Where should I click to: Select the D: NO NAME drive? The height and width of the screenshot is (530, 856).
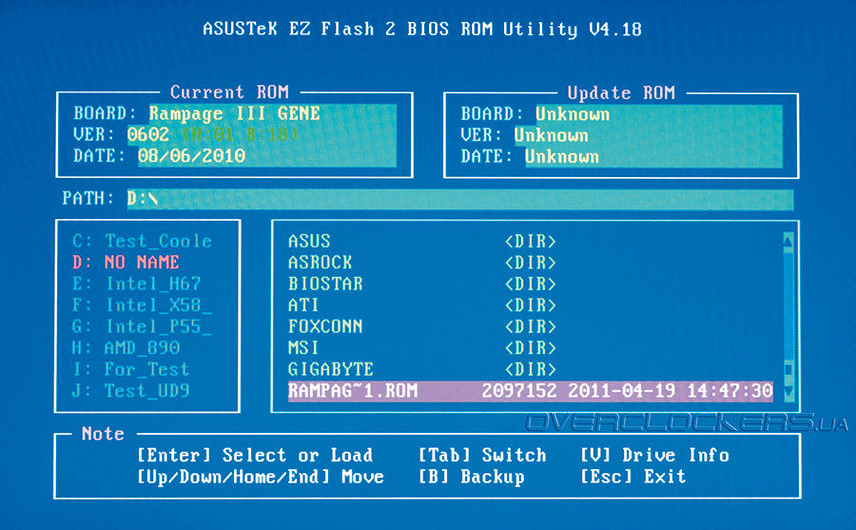tap(126, 262)
